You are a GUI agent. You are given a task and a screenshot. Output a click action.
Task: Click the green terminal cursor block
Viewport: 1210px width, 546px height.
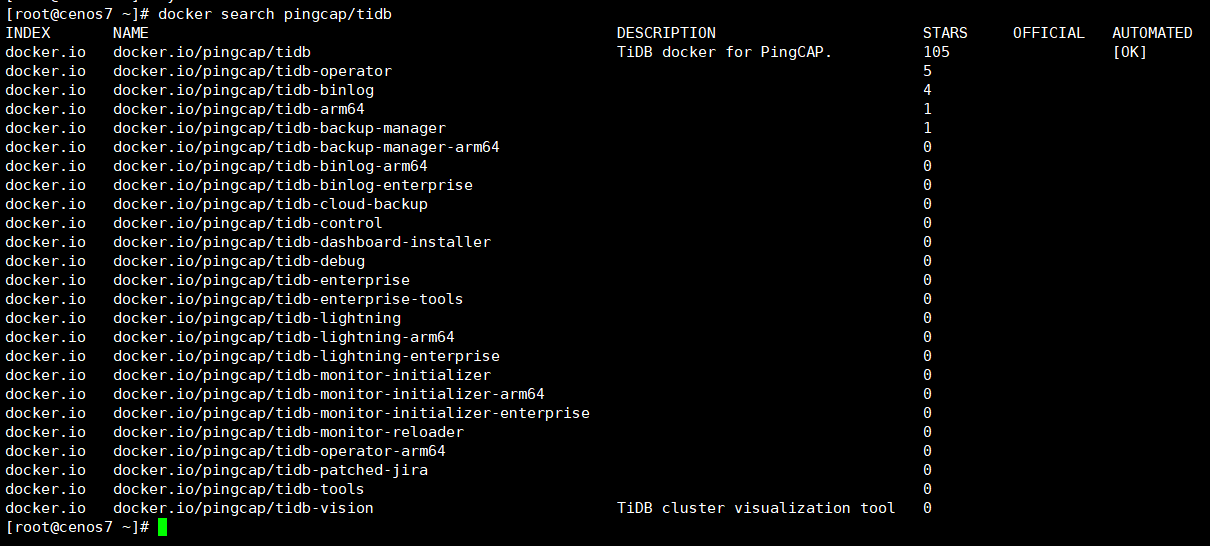tap(163, 527)
